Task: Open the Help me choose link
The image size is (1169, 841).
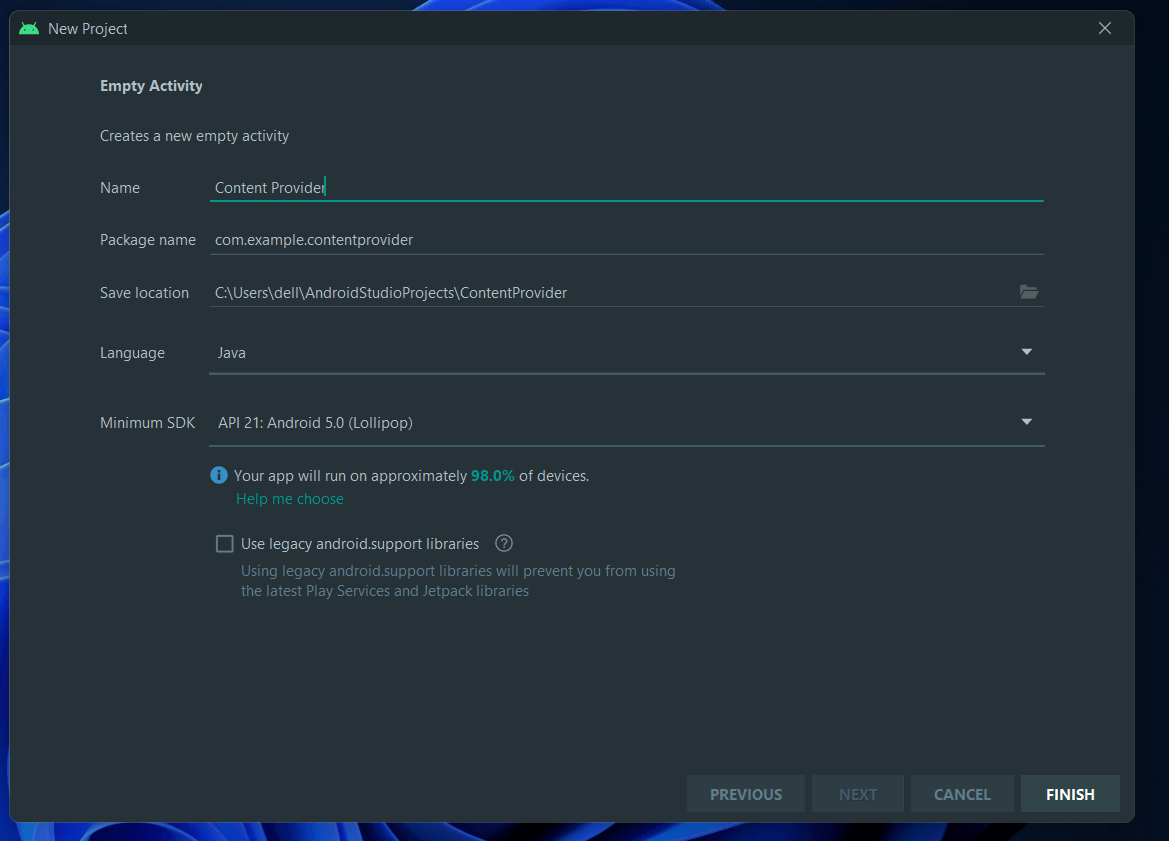Action: tap(289, 498)
